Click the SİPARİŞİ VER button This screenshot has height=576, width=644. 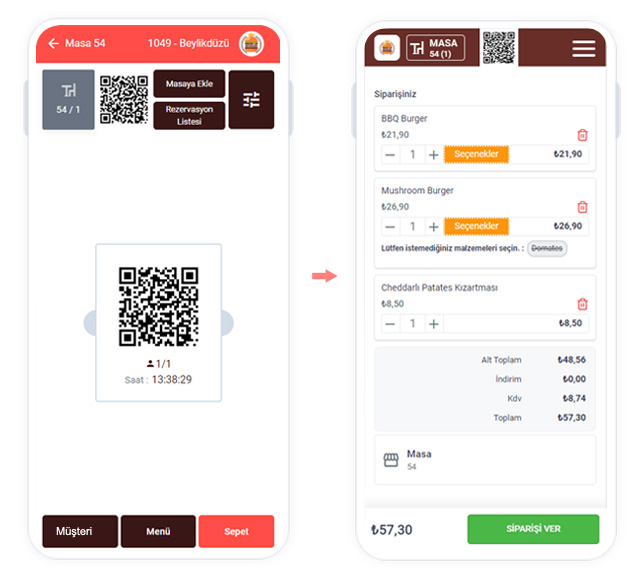533,529
